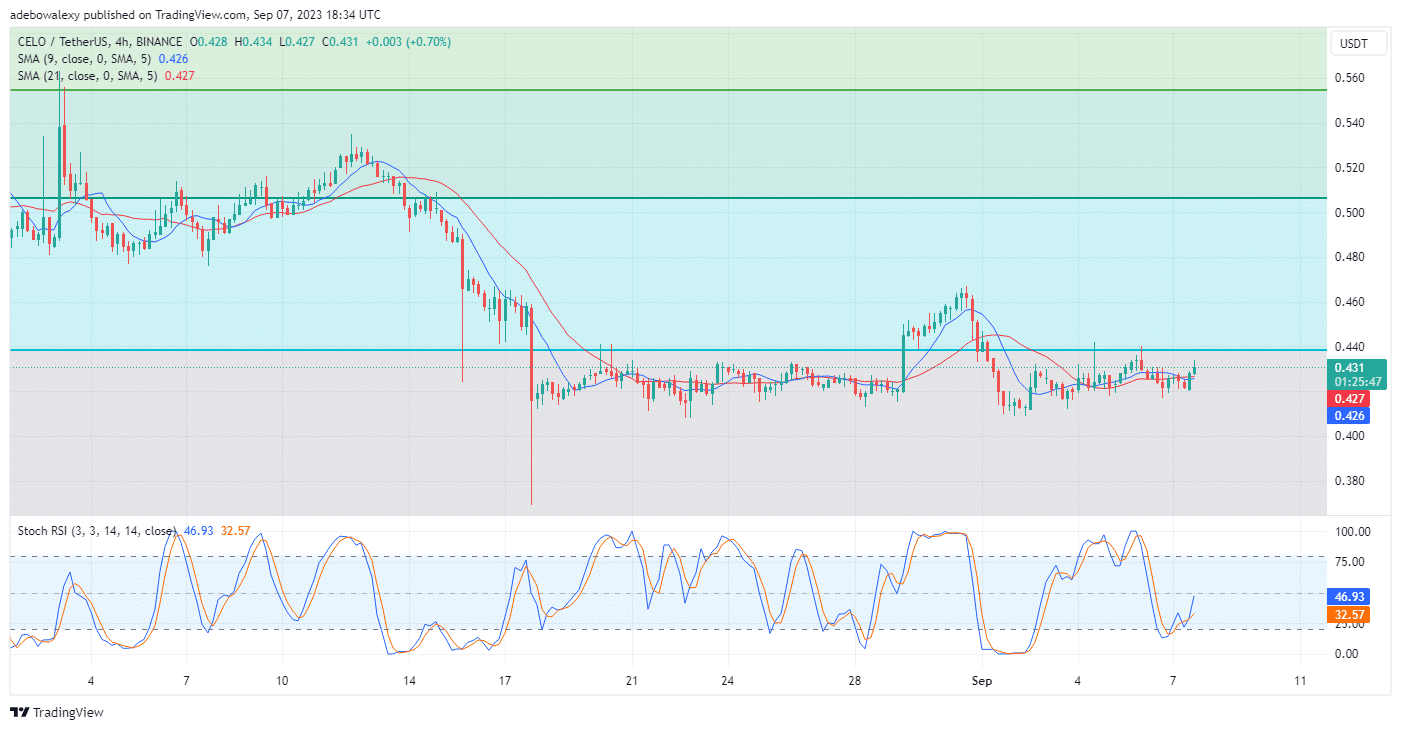Click the publisher caption text at the top
This screenshot has height=730, width=1401.
click(195, 14)
